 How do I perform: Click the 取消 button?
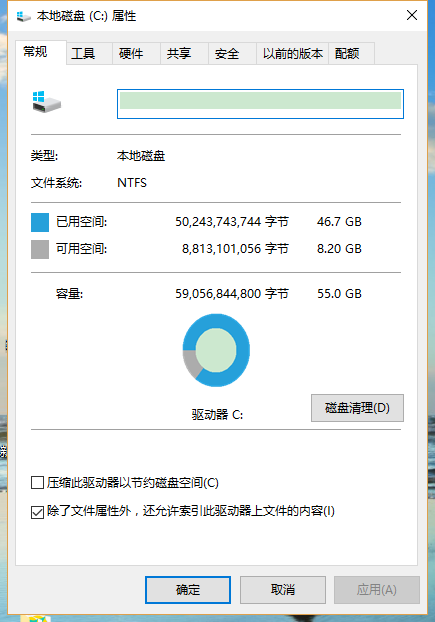coord(283,590)
